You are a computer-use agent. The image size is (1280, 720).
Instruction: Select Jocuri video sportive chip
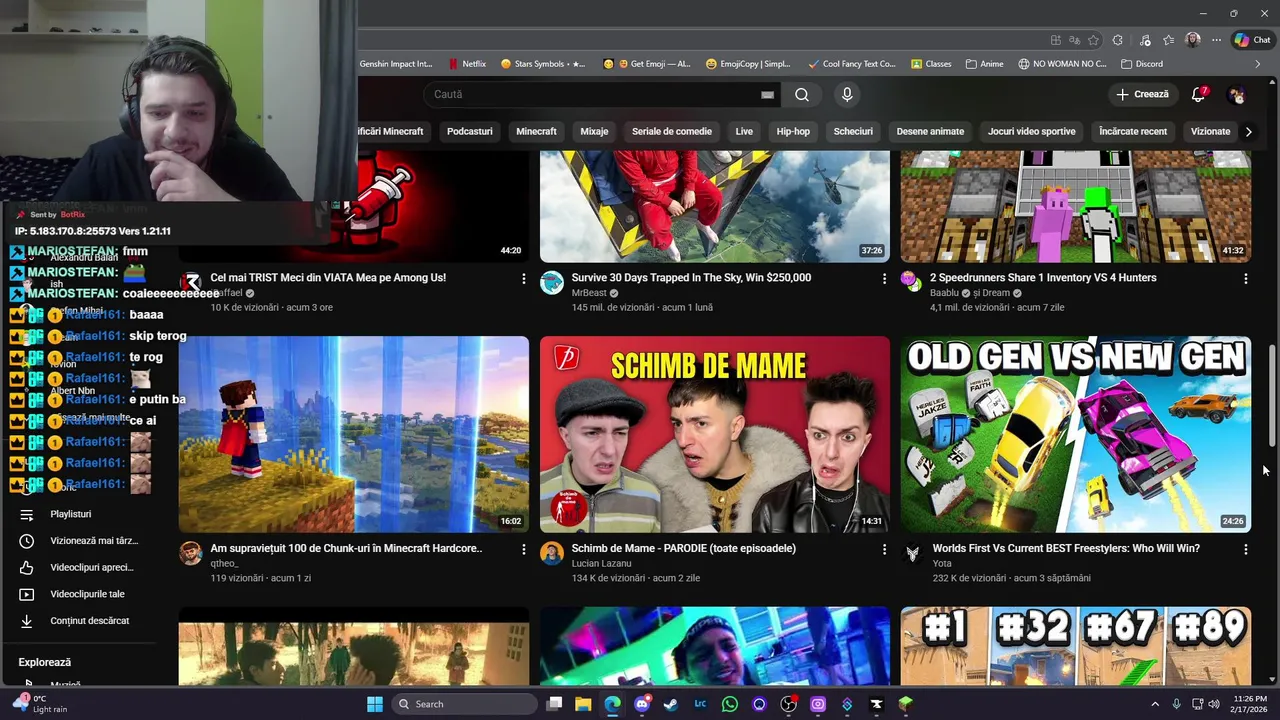[x=1032, y=131]
